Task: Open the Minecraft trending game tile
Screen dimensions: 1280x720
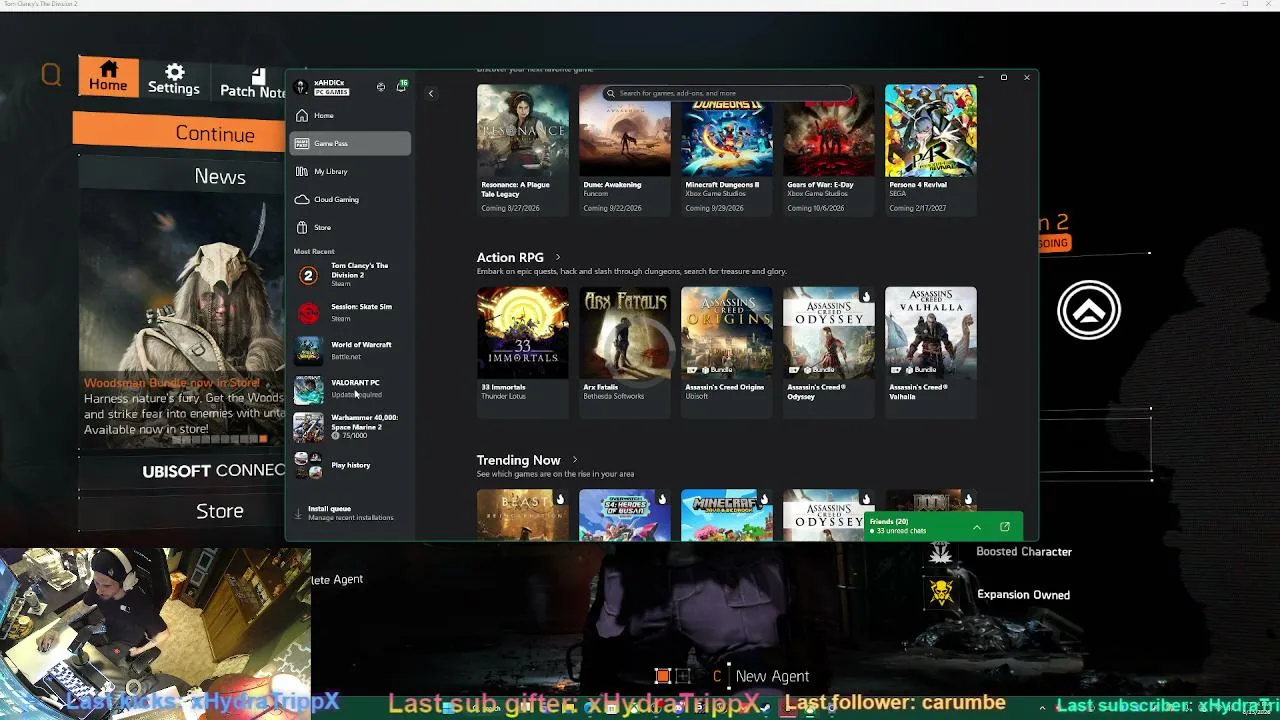Action: (x=727, y=515)
